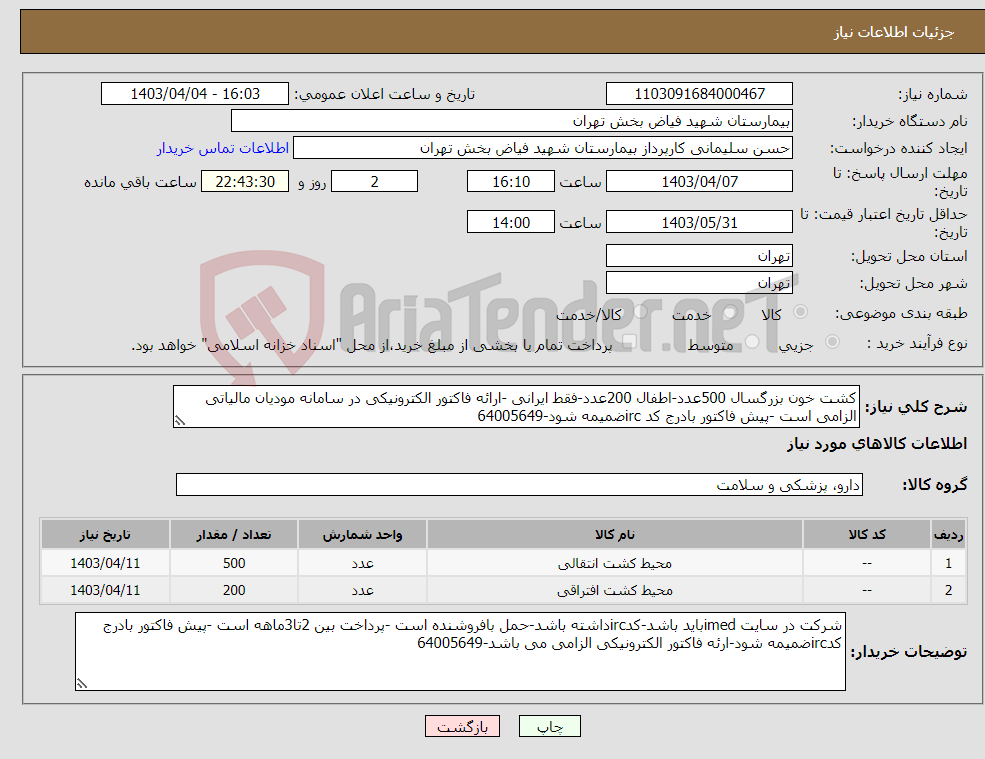
Task: Click the کد کالا column header
Action: [x=867, y=535]
